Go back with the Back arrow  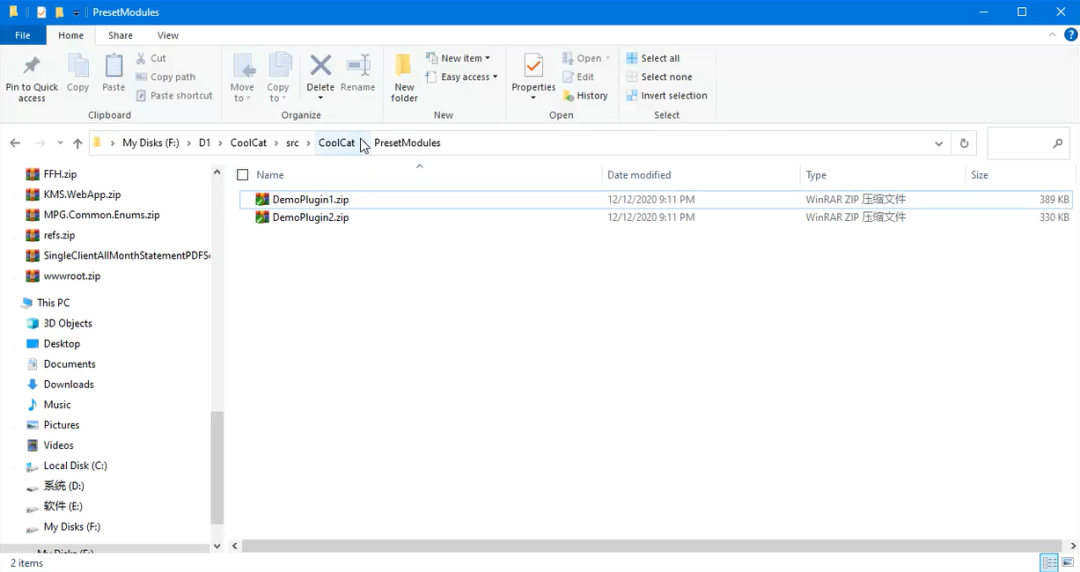click(x=15, y=143)
